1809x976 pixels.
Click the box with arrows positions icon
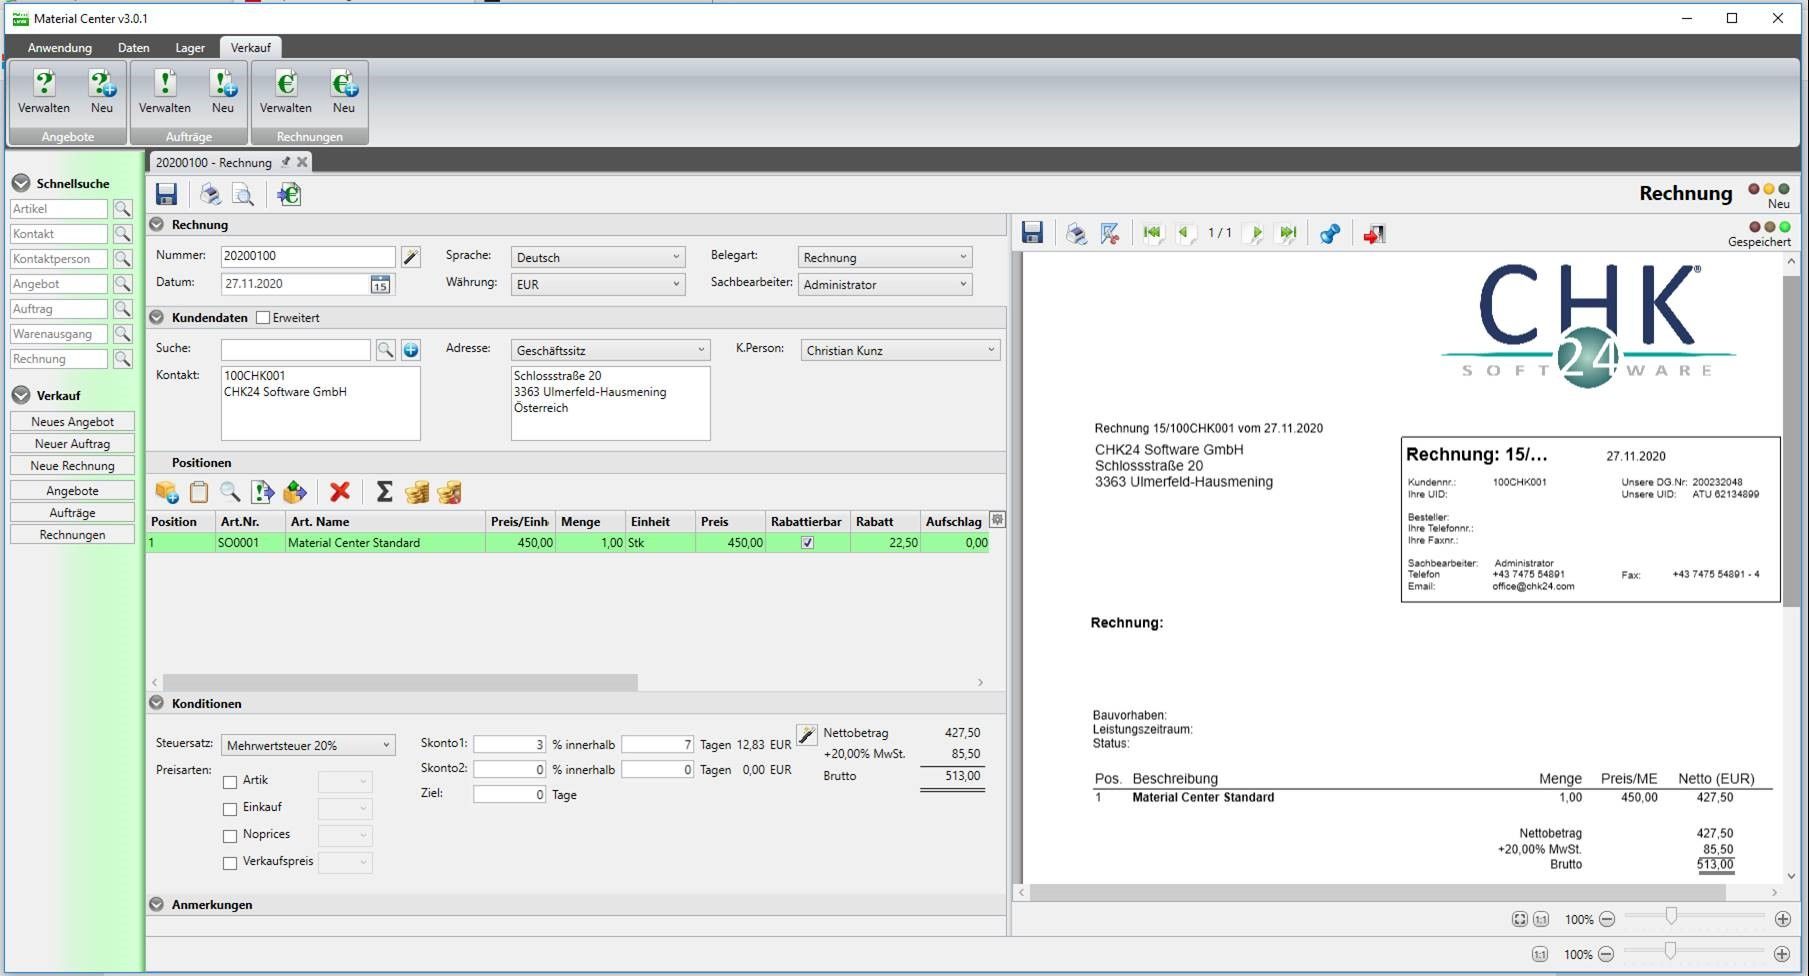295,492
